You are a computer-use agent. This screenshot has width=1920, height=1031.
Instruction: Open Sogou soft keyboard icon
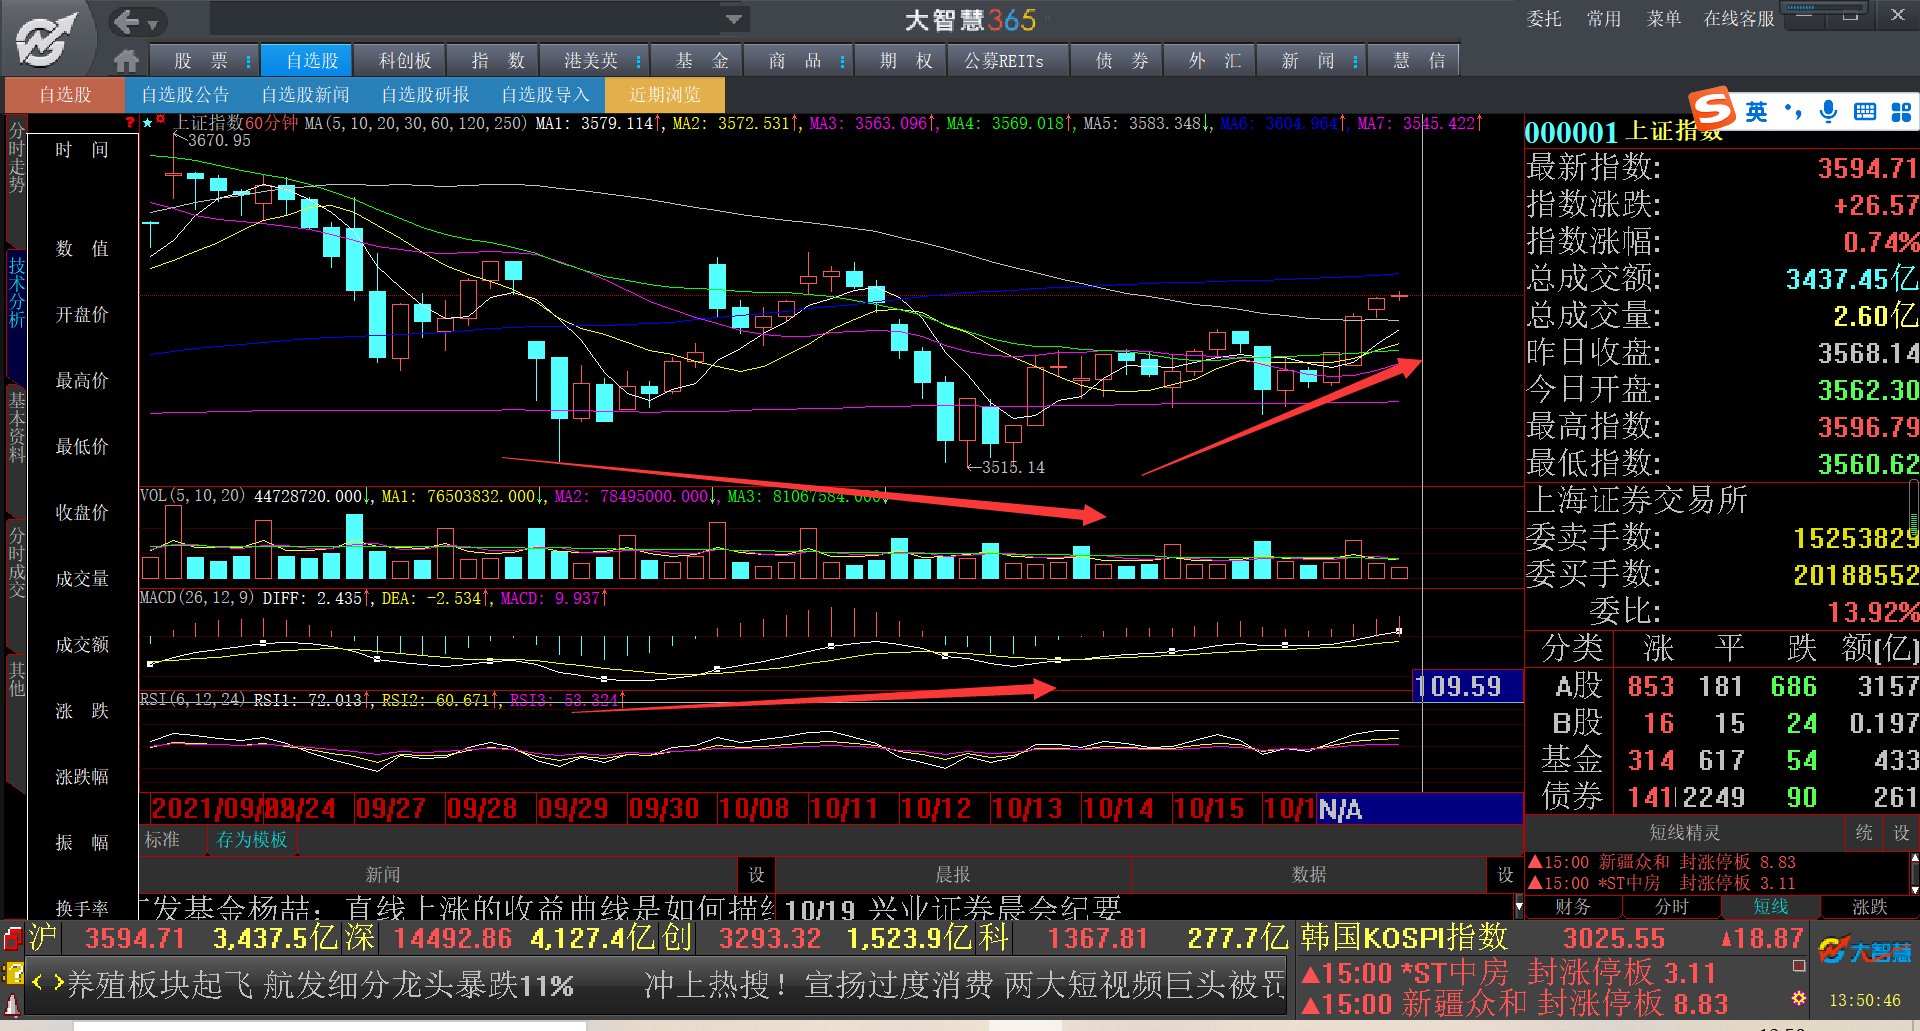coord(1865,112)
